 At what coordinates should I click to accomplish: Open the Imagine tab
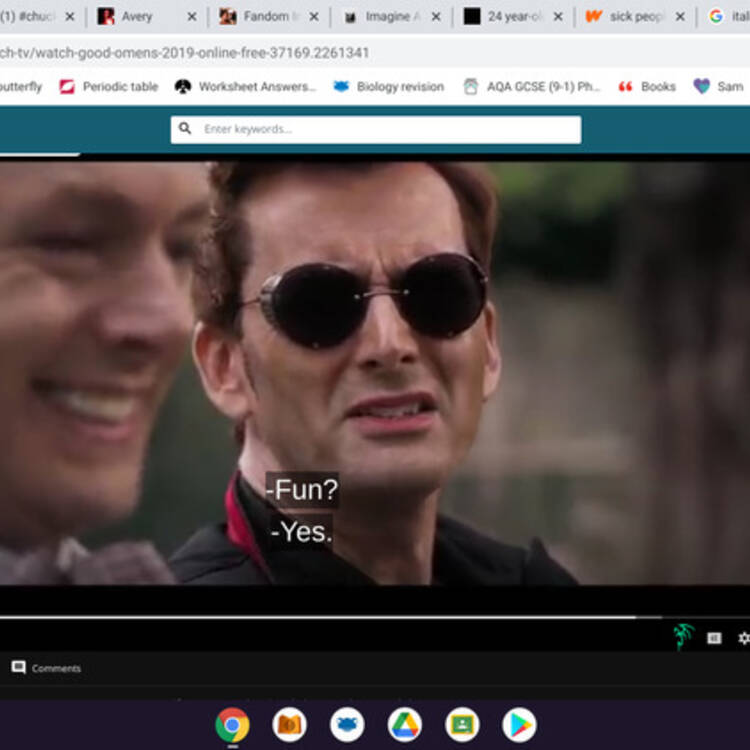[x=390, y=17]
